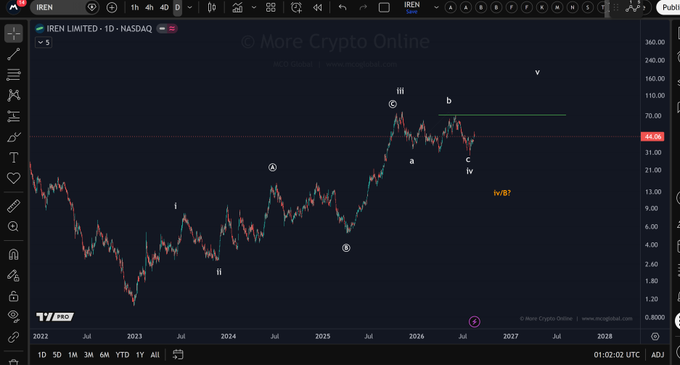The width and height of the screenshot is (680, 365).
Task: Click the purple lightning event marker
Action: tap(474, 322)
